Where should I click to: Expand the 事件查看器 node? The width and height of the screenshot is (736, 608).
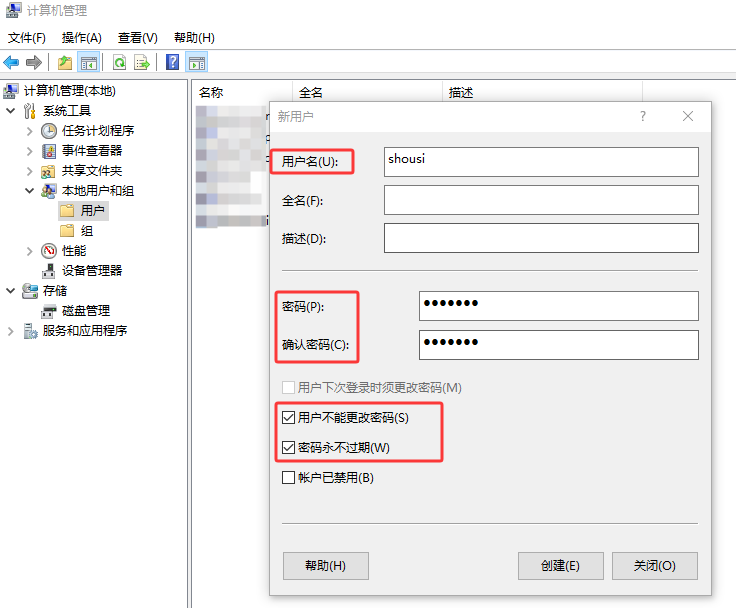[x=30, y=151]
